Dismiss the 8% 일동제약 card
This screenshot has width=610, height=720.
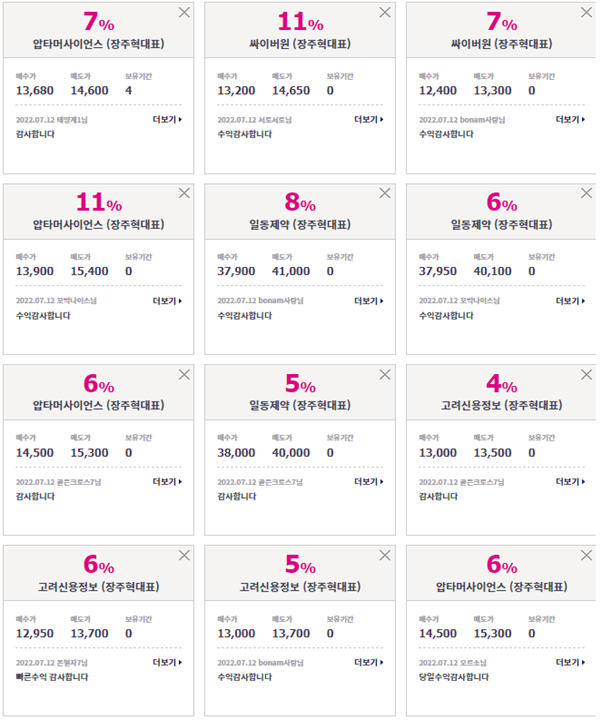pyautogui.click(x=385, y=193)
